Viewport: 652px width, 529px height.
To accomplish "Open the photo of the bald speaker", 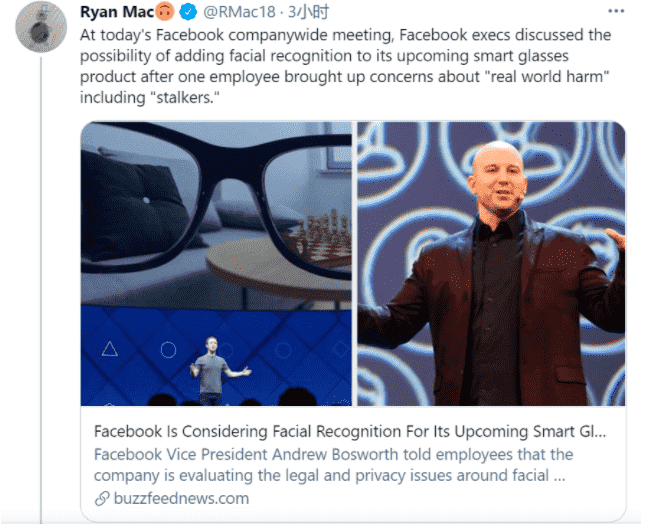I will tap(491, 264).
